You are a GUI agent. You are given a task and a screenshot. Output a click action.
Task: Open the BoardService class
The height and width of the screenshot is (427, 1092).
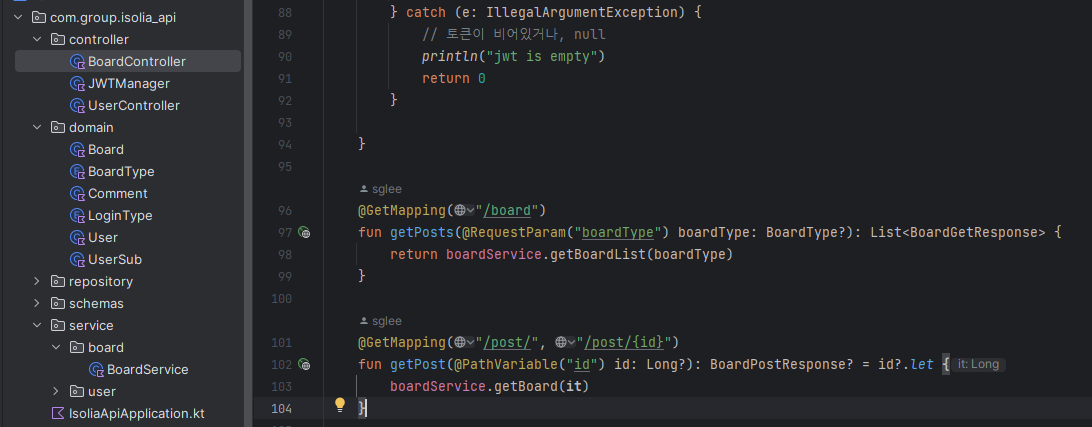click(x=148, y=369)
